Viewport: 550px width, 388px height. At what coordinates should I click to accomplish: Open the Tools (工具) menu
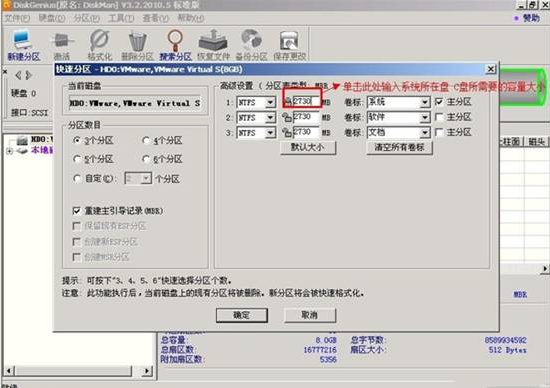tap(121, 18)
